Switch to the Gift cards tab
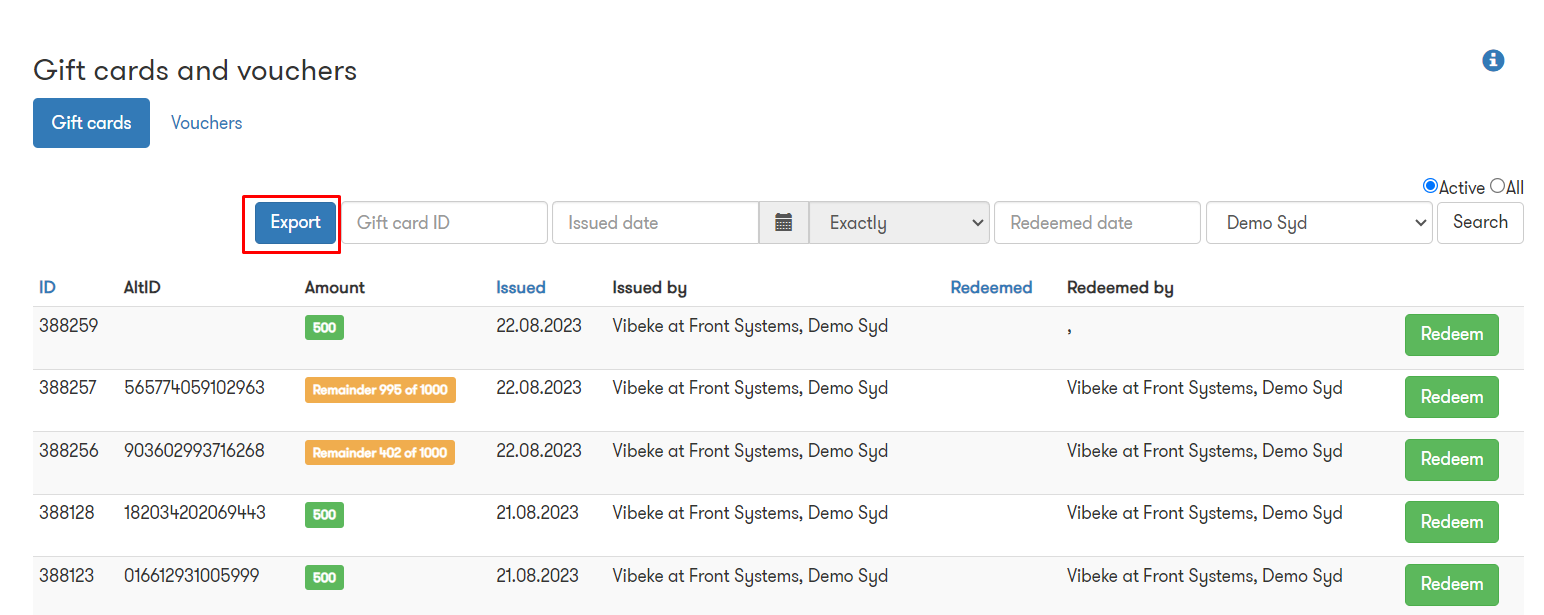 click(91, 123)
